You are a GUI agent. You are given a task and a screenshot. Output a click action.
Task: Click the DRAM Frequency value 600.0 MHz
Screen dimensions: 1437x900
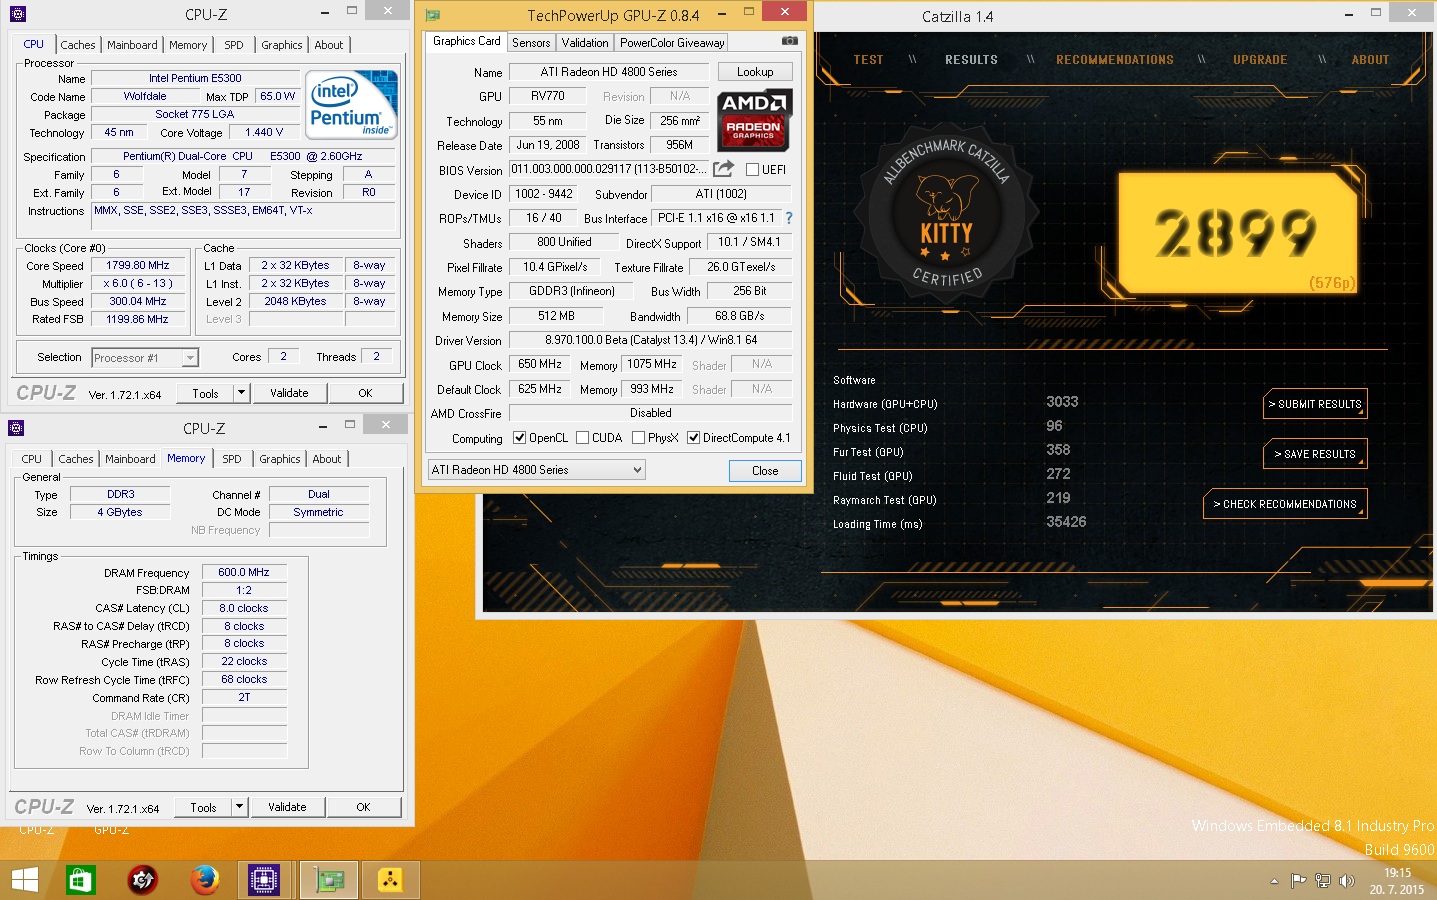(244, 572)
